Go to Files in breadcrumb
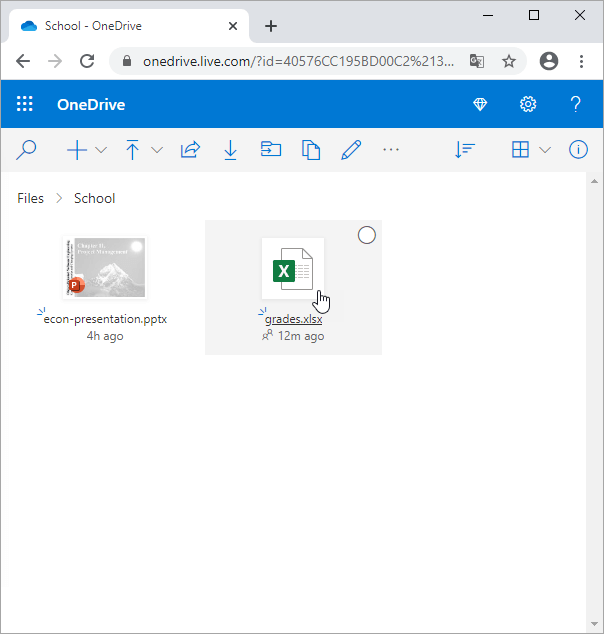This screenshot has height=634, width=604. pos(31,198)
